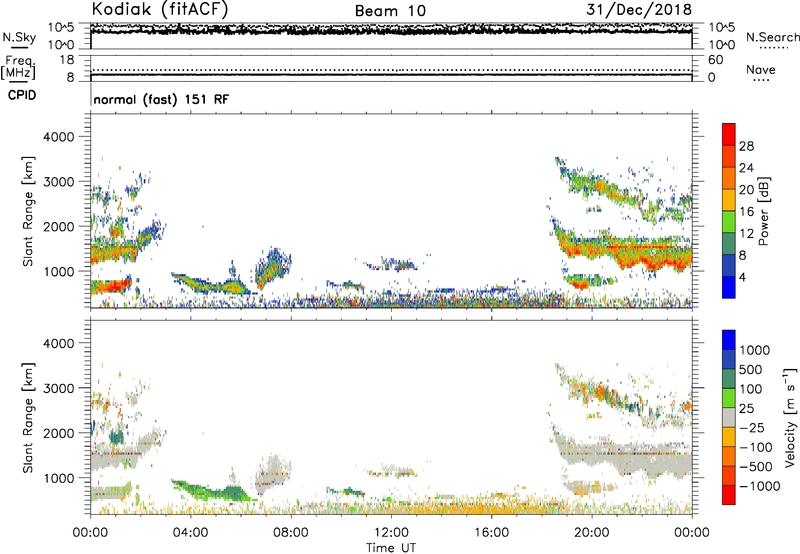Click the 'Nave' legend label

pos(761,69)
